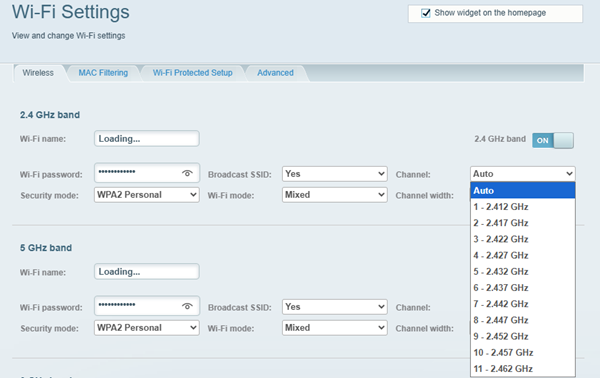Viewport: 600px width, 378px height.
Task: Turn off the 2.4 GHz band switch
Action: (x=553, y=140)
